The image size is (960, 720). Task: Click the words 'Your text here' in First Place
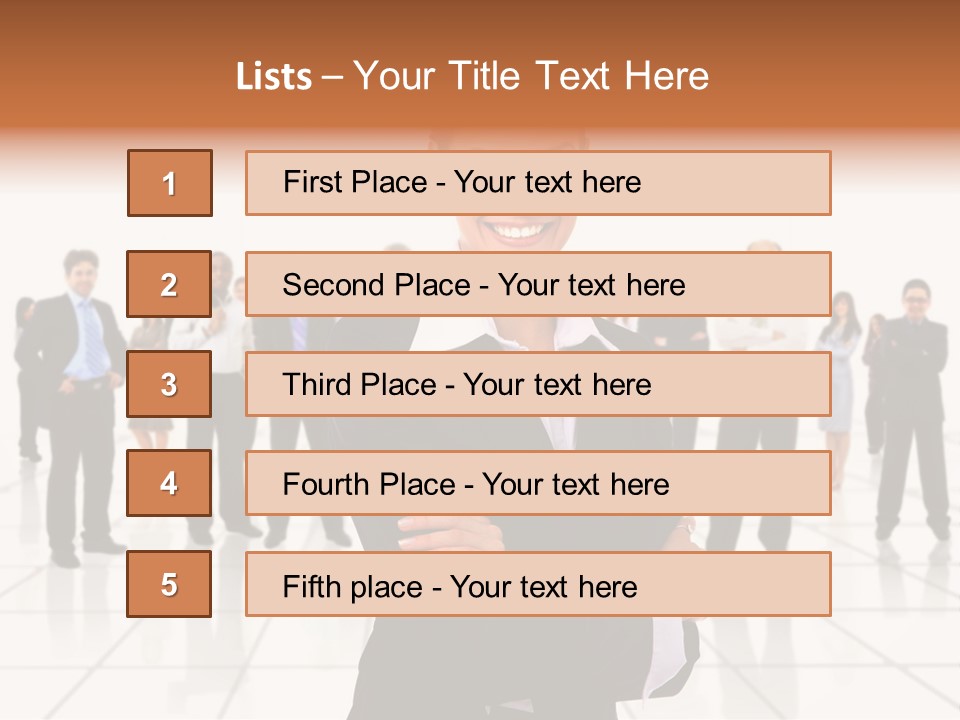[547, 182]
